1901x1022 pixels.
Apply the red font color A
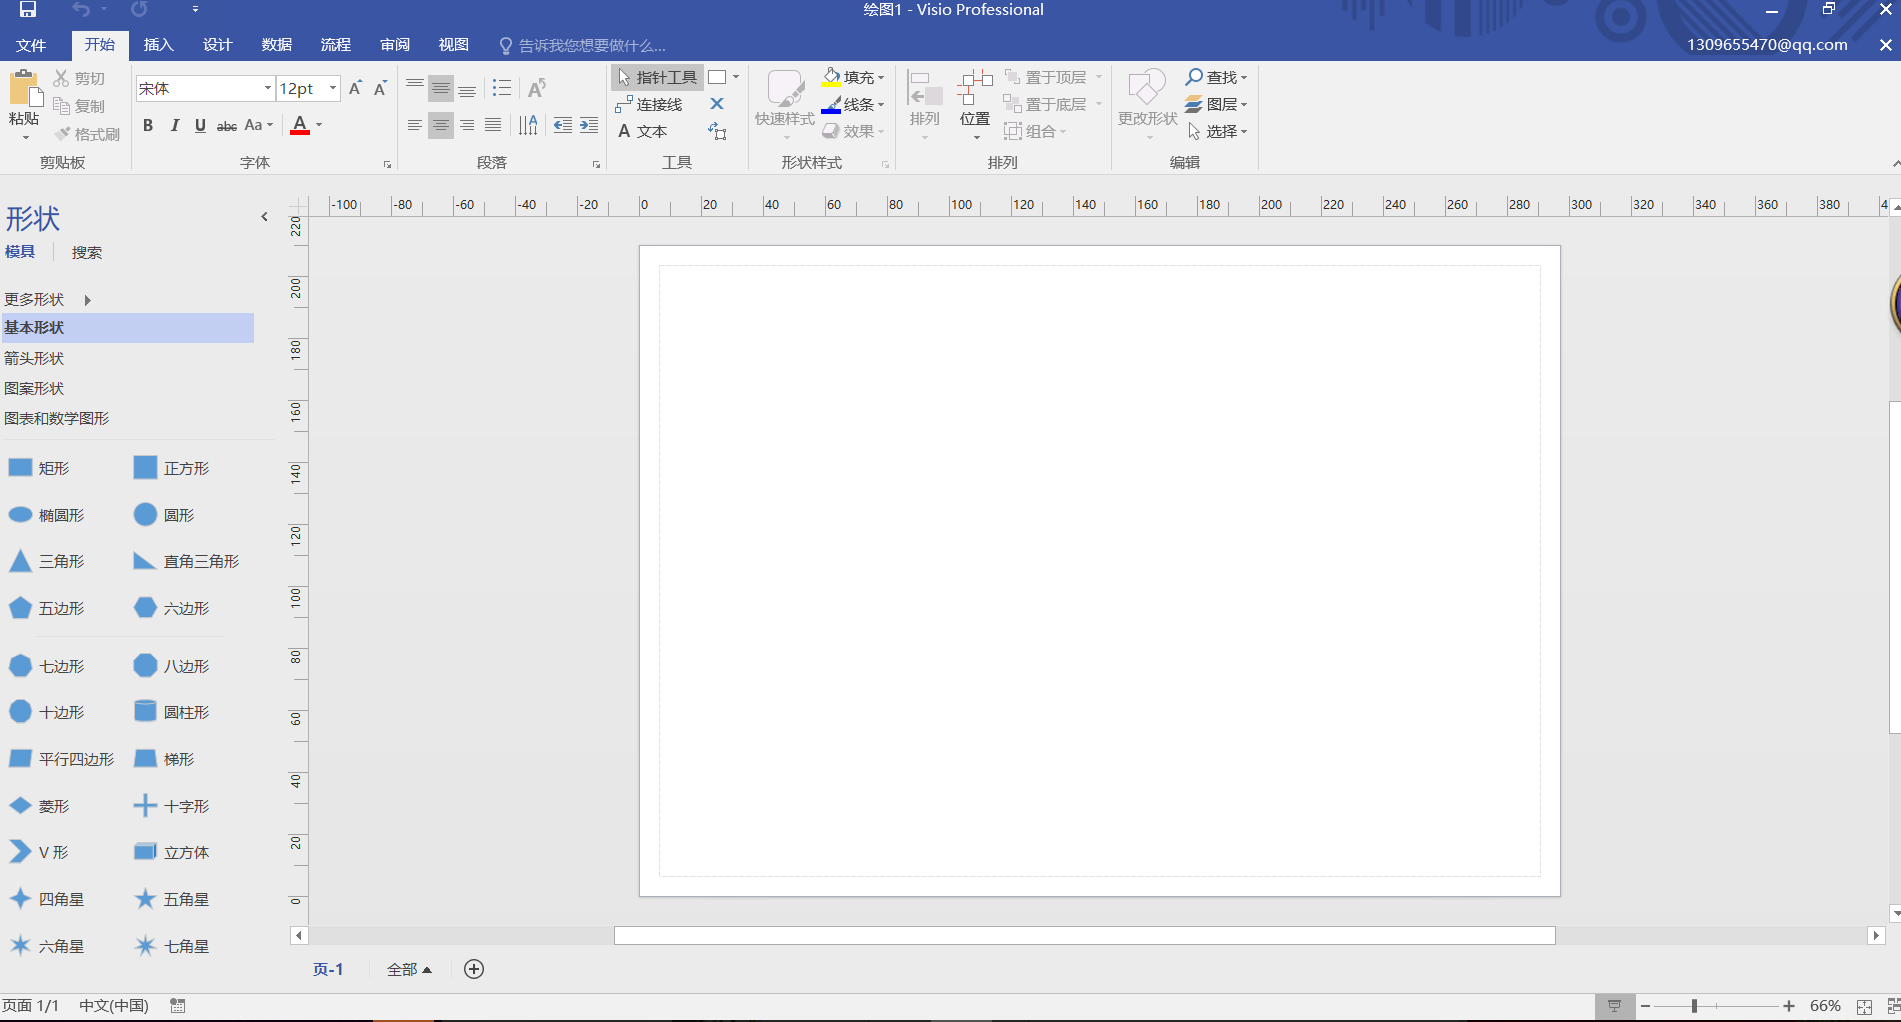click(x=300, y=125)
